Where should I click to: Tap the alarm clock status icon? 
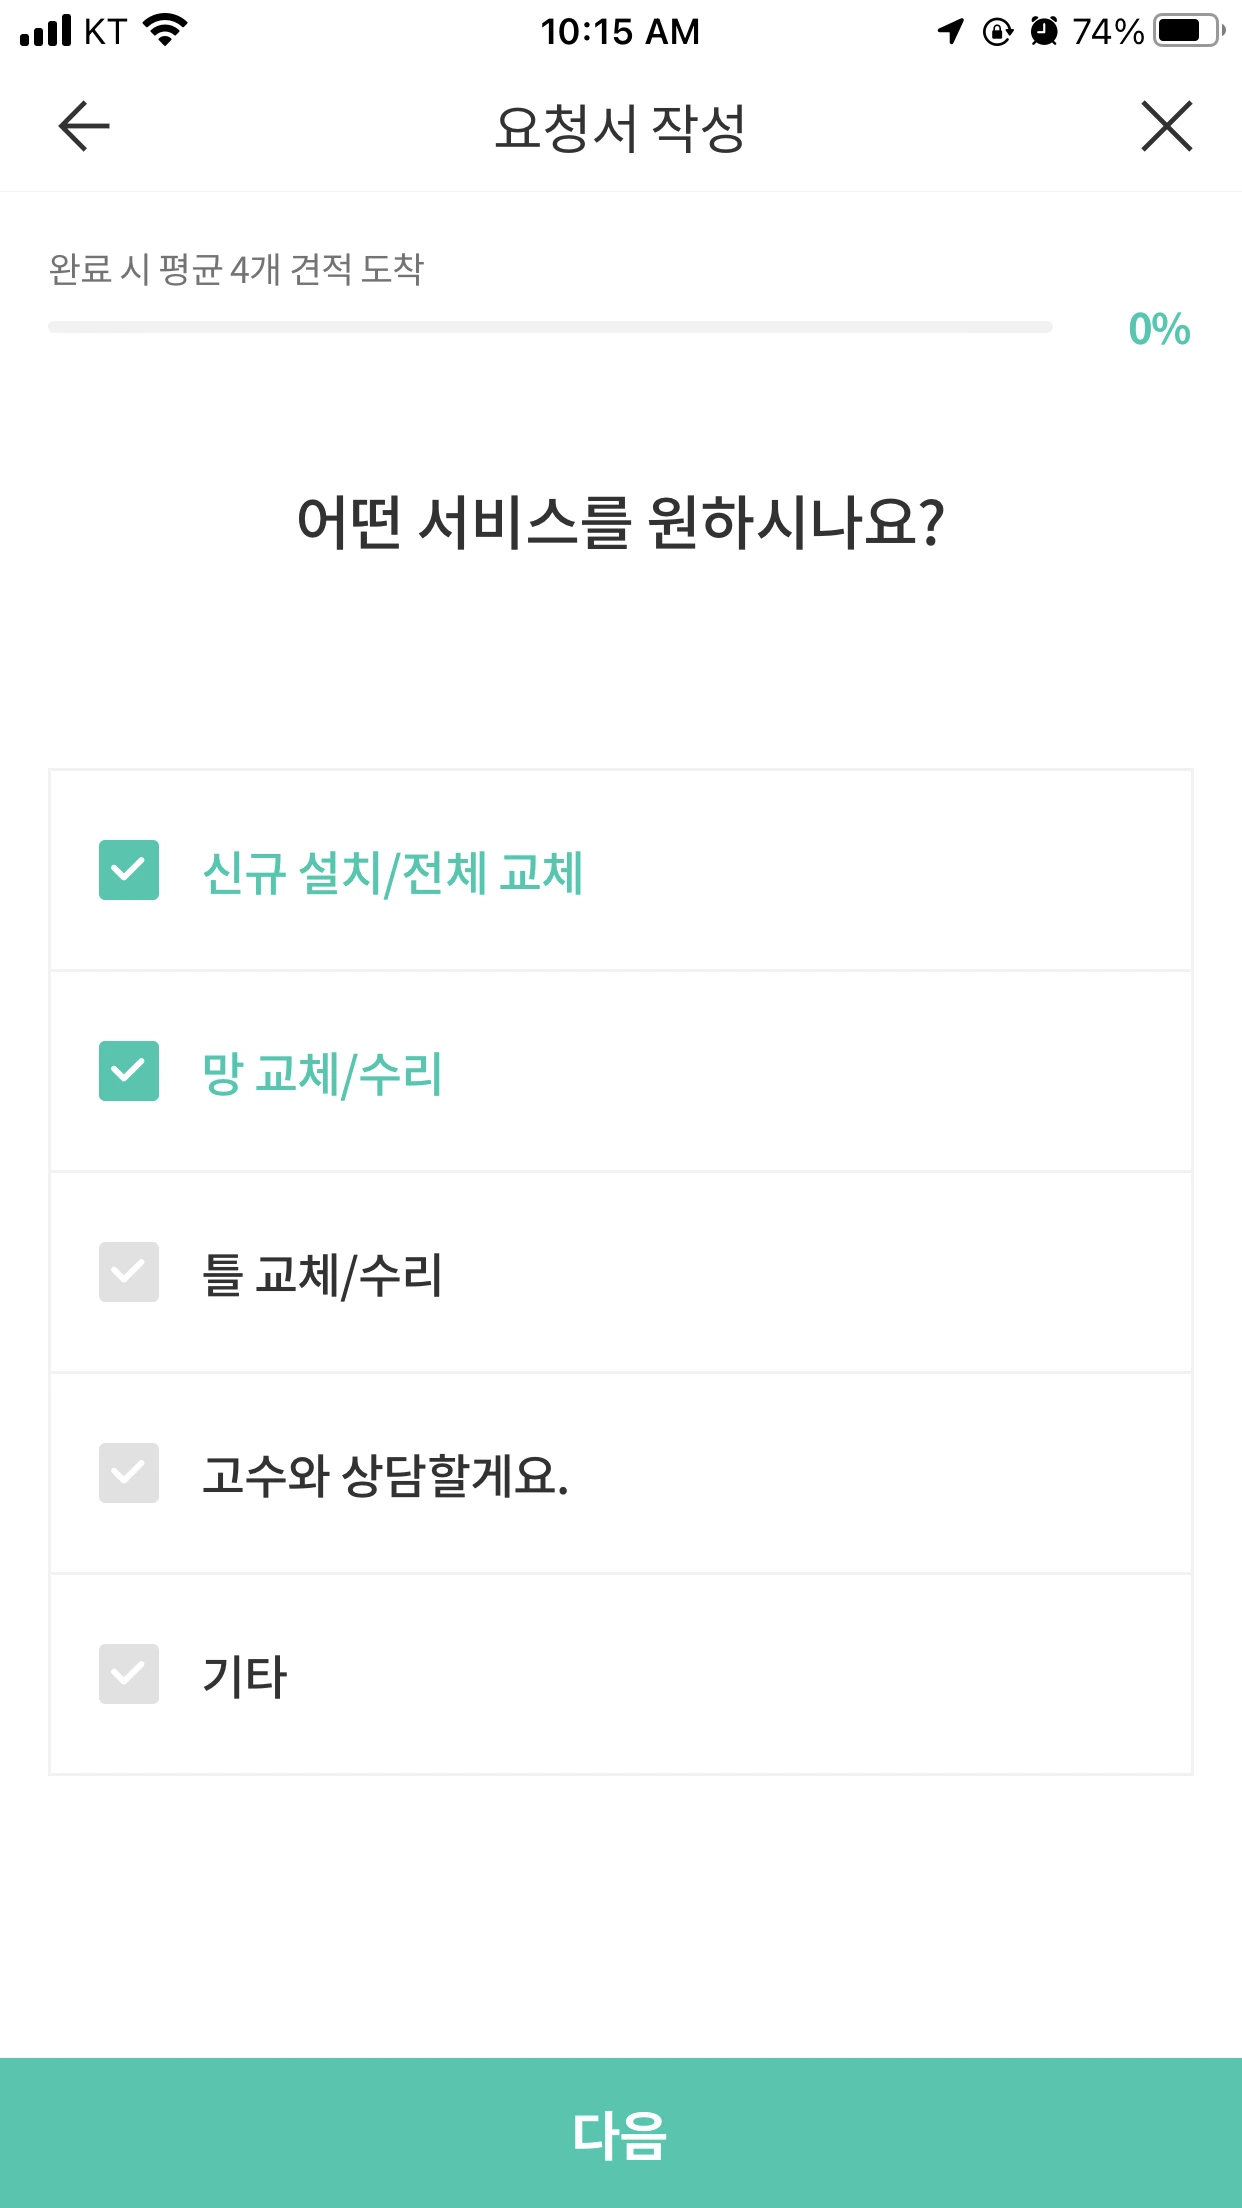(1044, 31)
